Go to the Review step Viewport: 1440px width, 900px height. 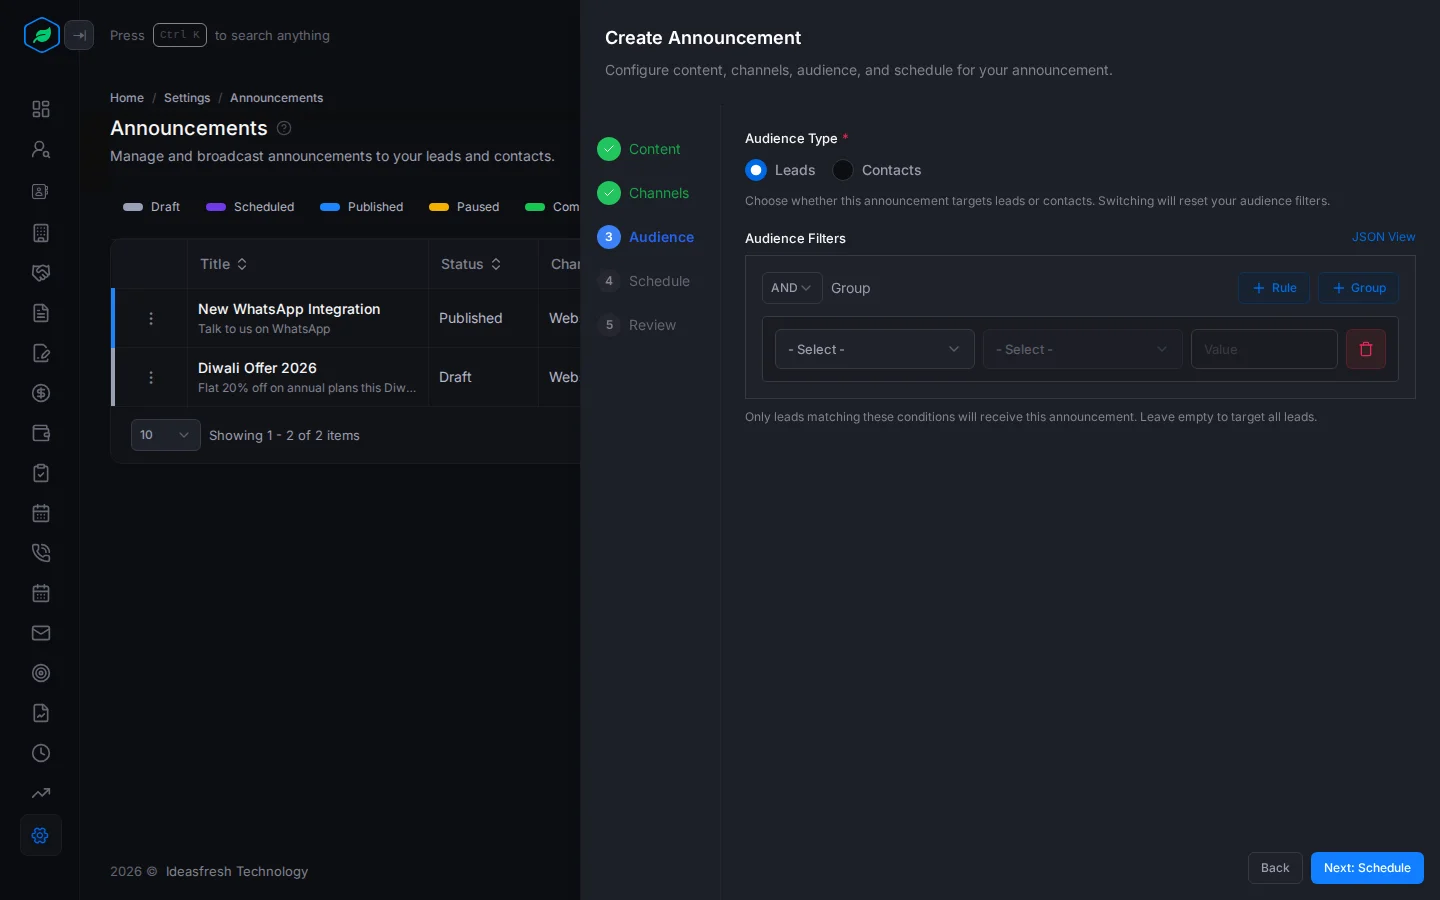click(x=637, y=325)
